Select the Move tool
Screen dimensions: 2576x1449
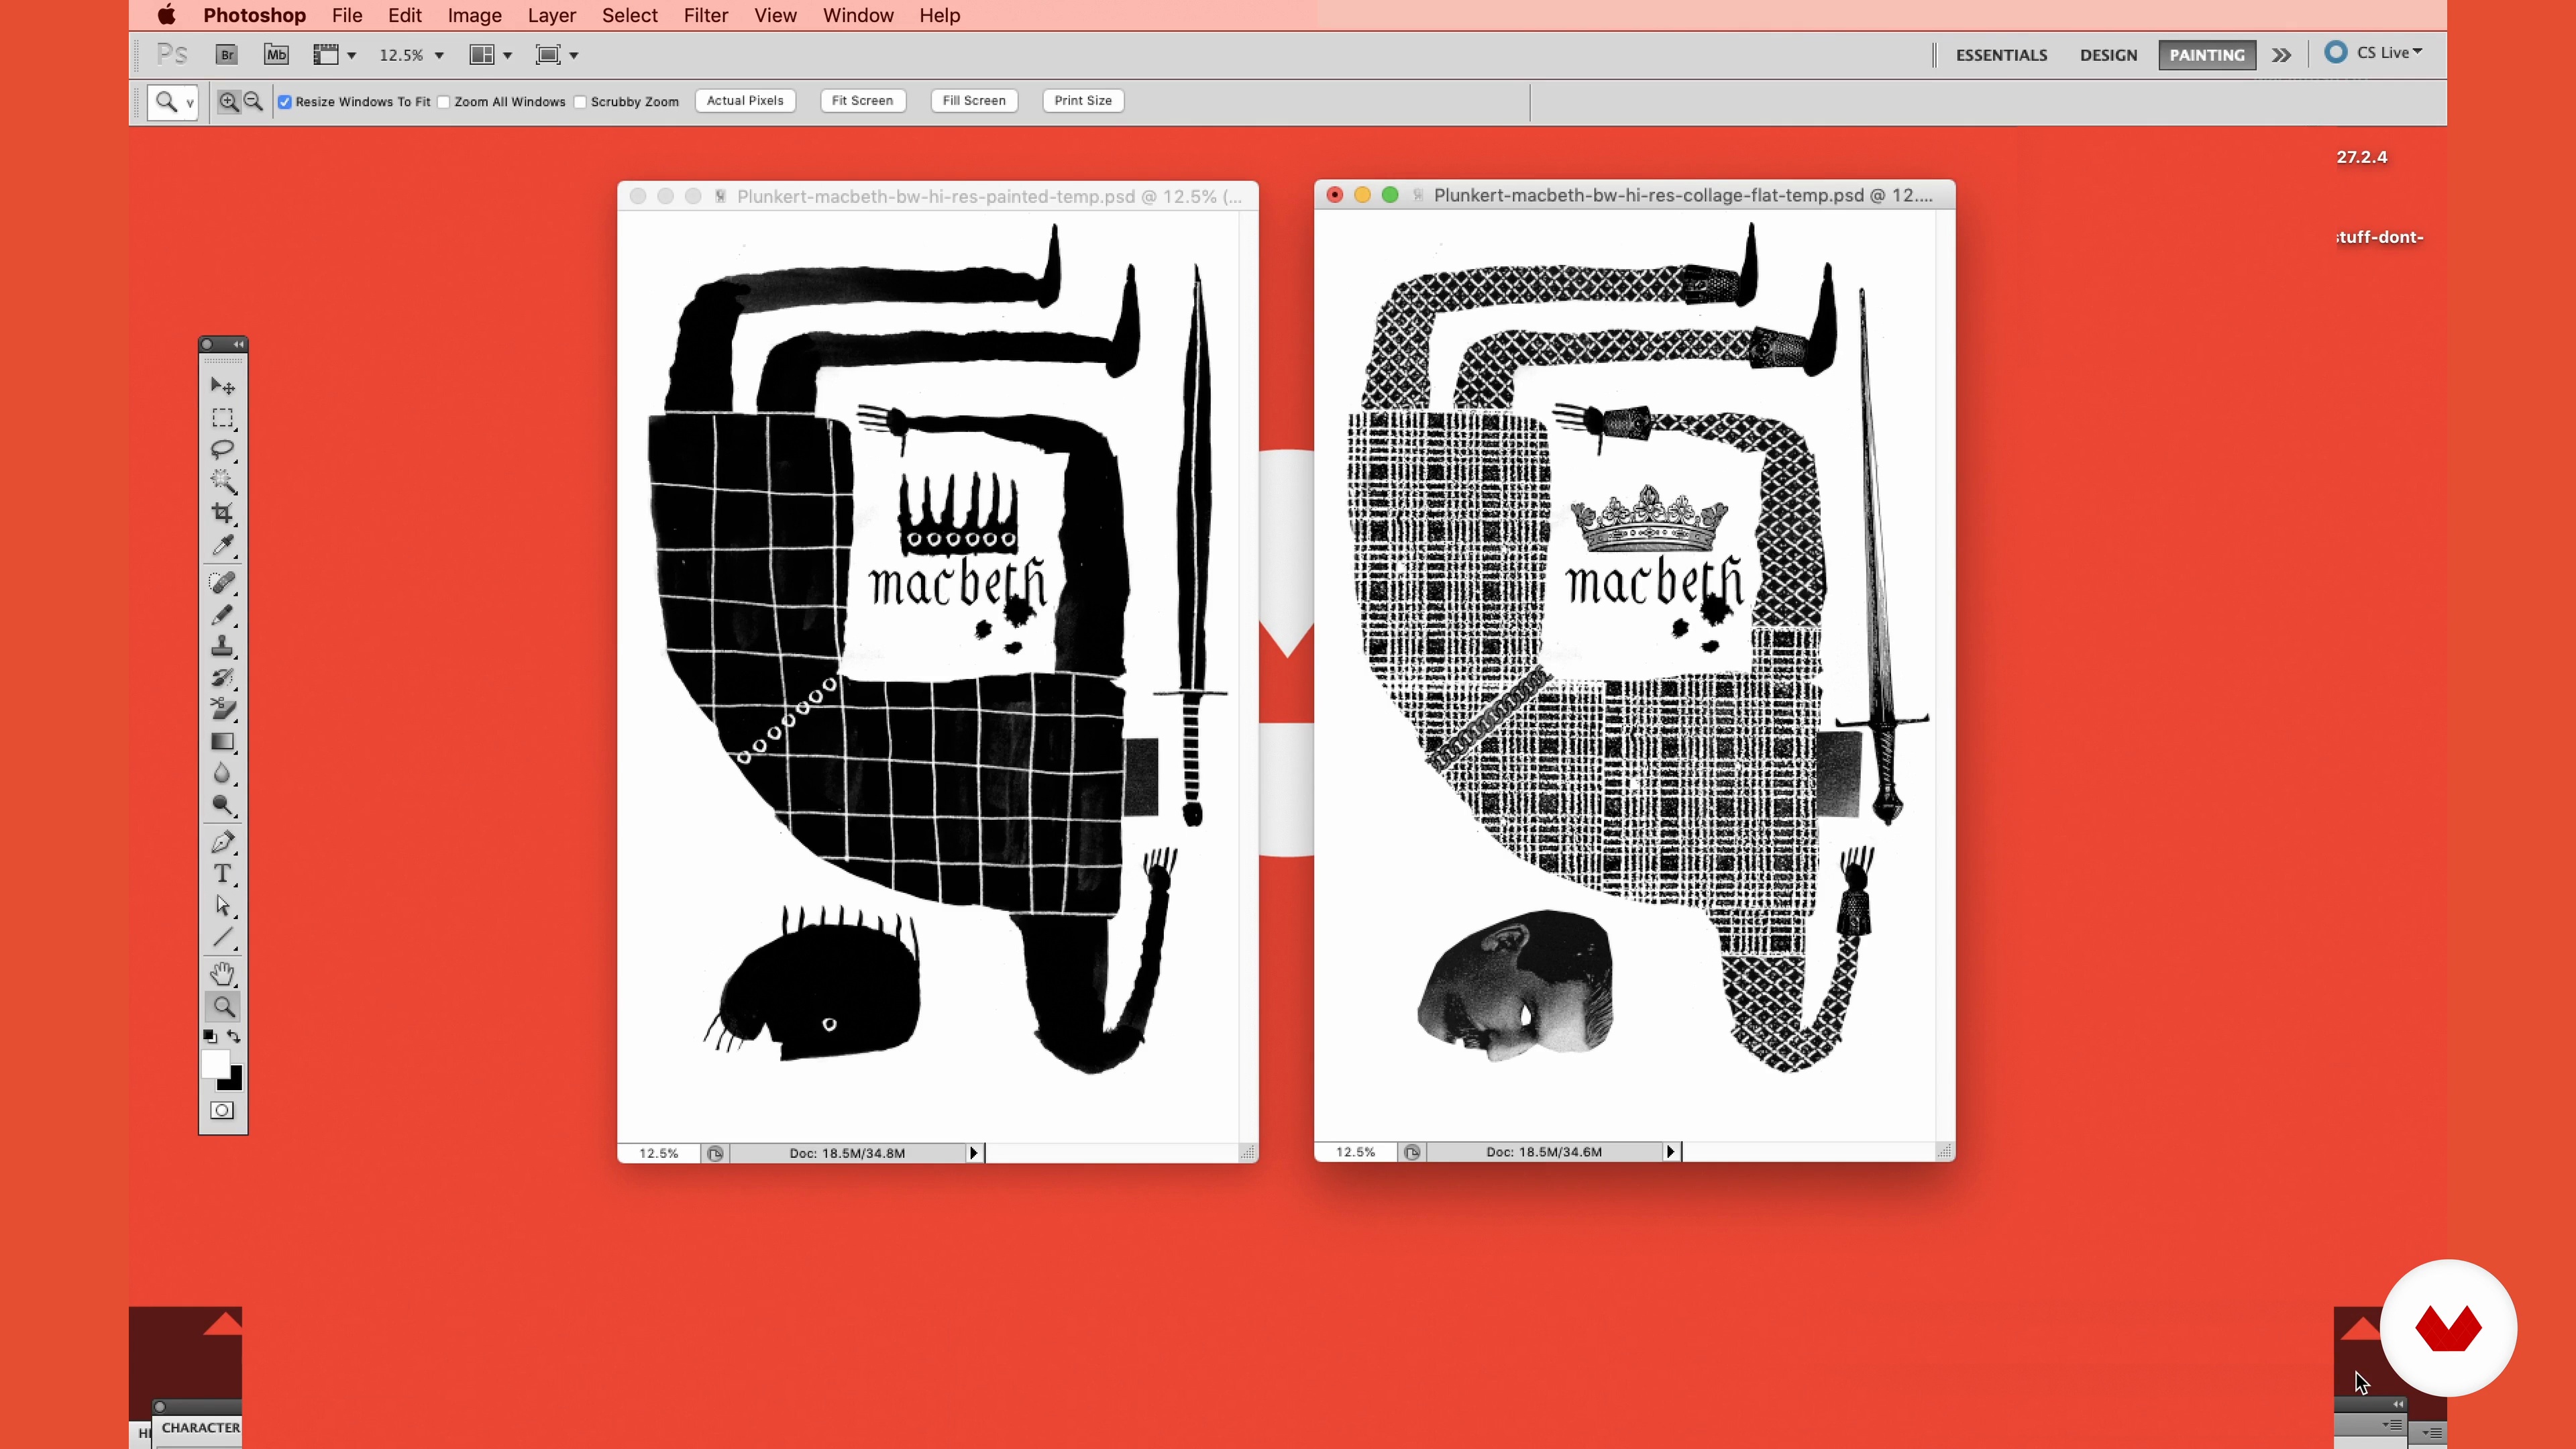[x=222, y=386]
